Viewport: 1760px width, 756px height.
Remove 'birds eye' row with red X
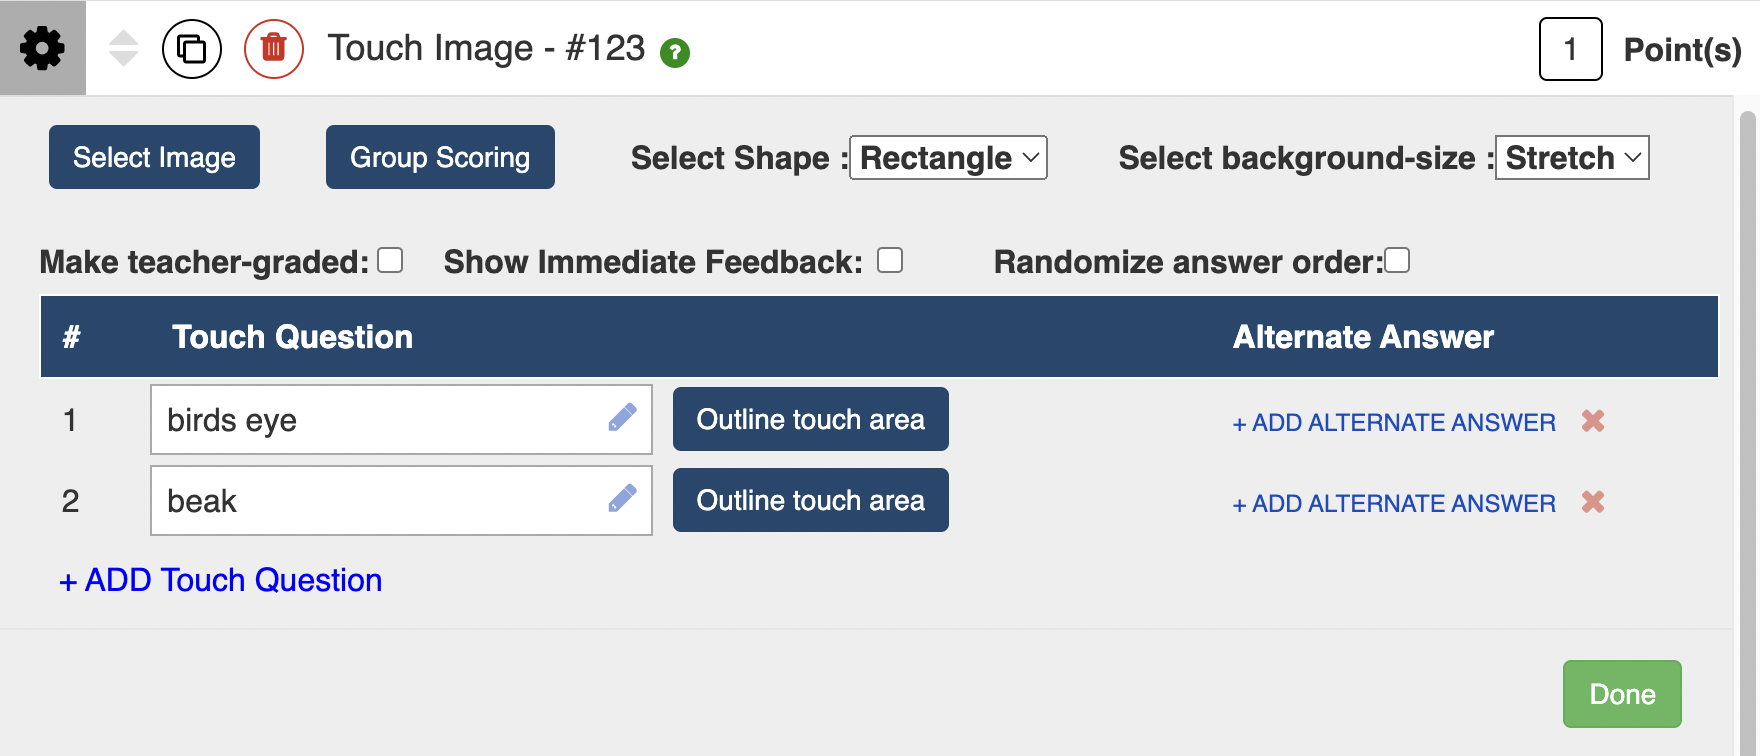coord(1593,421)
